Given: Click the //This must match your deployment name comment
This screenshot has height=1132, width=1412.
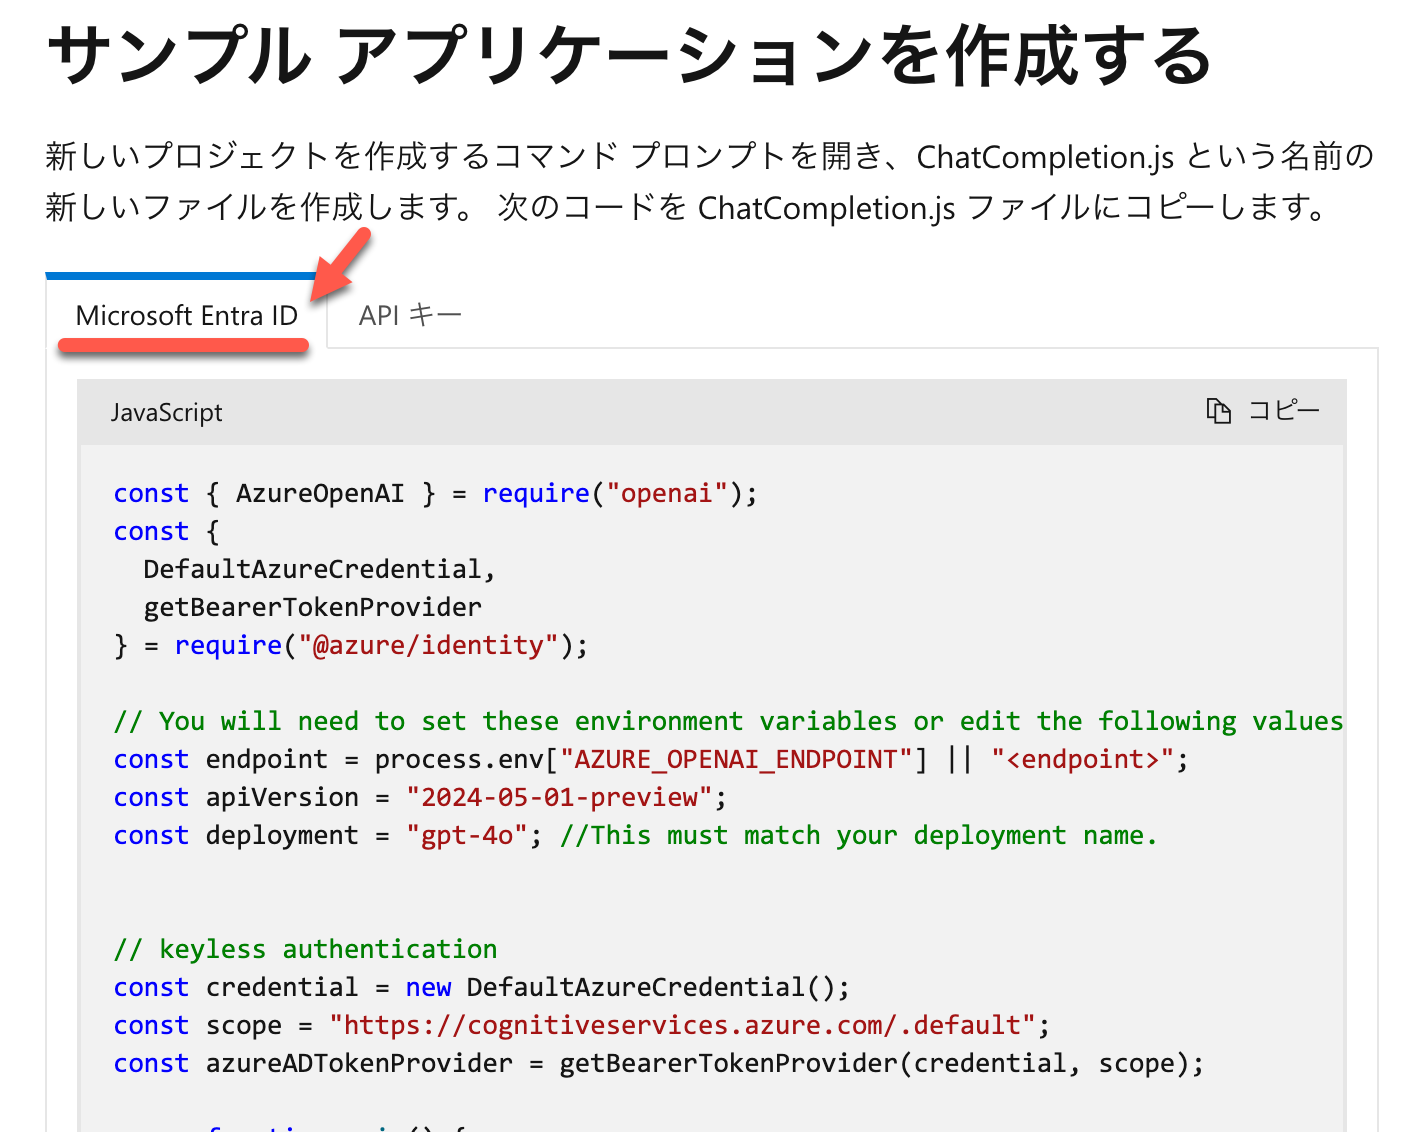Looking at the screenshot, I should point(858,835).
